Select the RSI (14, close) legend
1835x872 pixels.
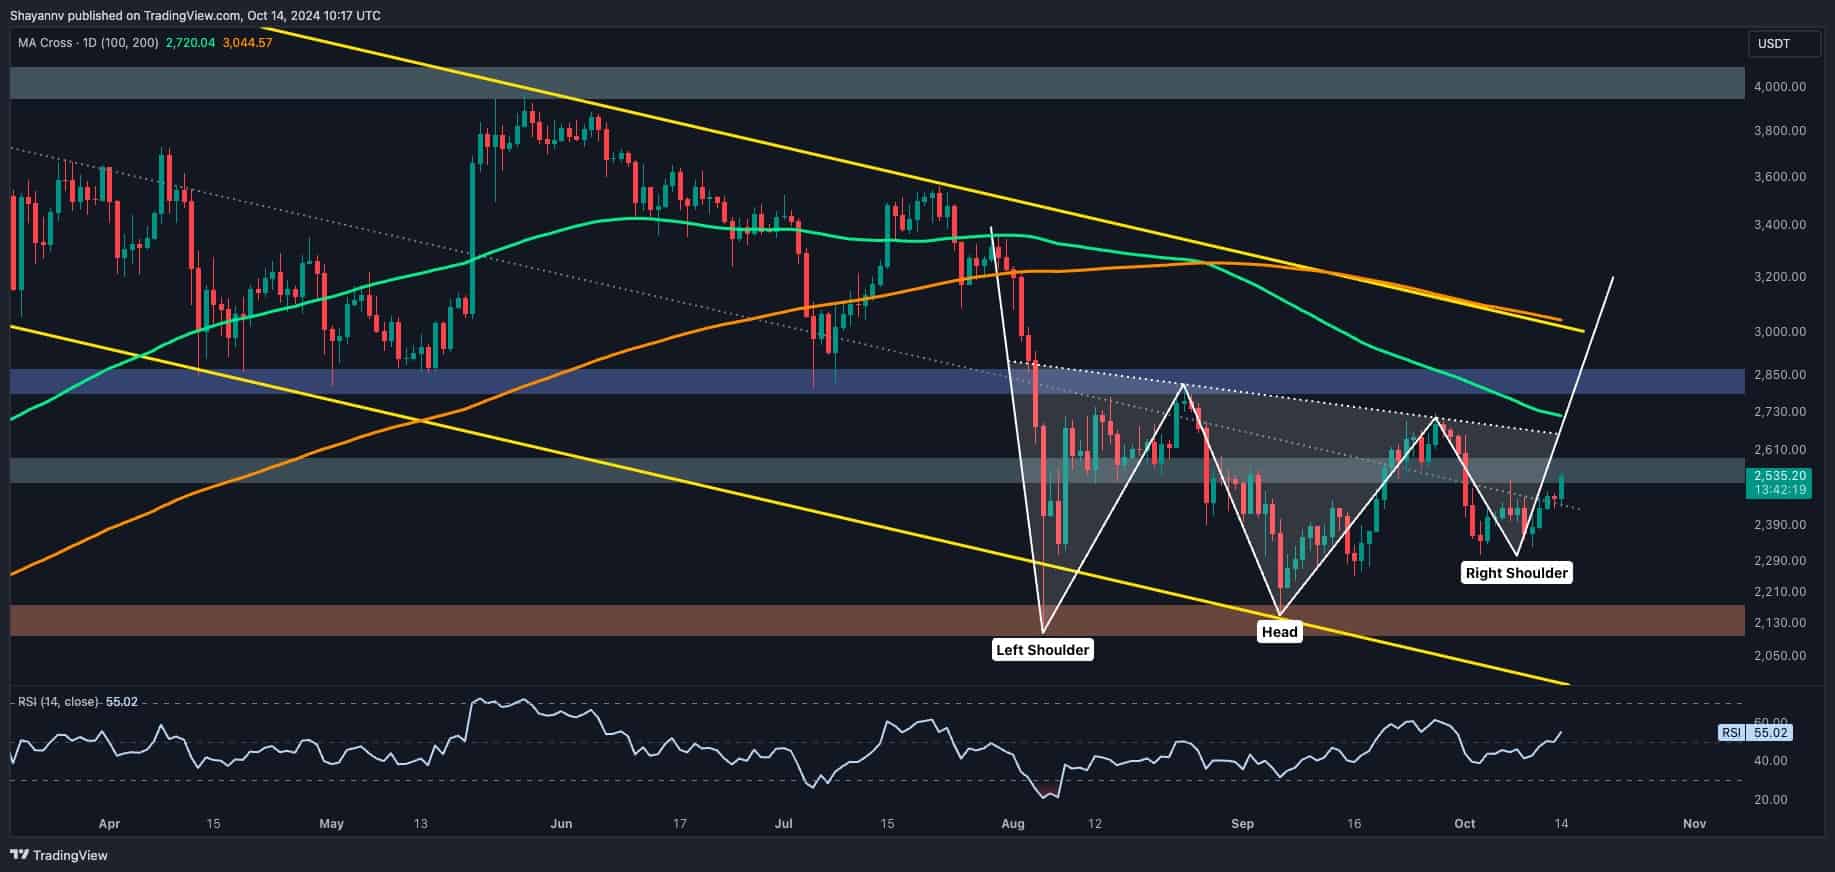point(59,702)
